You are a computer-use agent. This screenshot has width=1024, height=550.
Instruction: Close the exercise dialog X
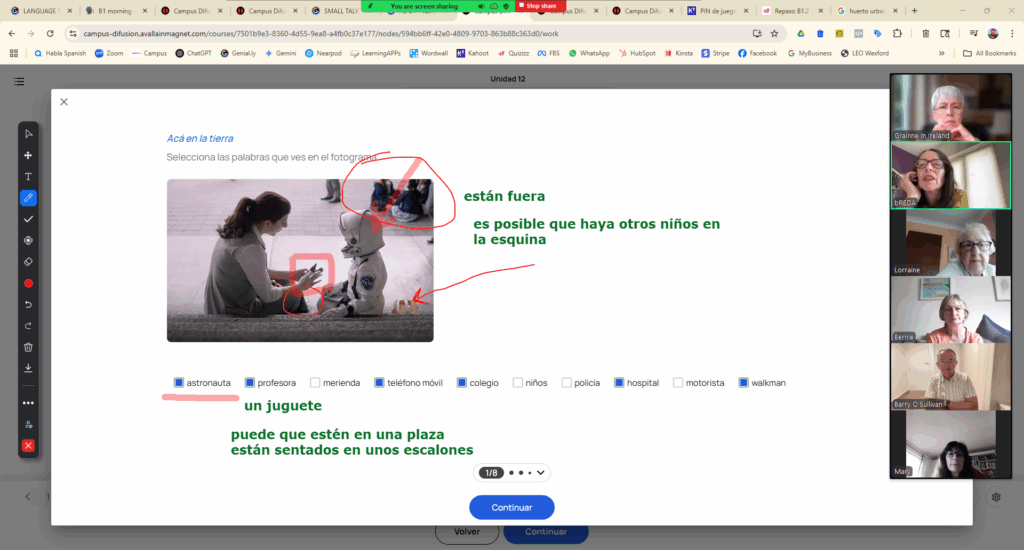click(64, 102)
